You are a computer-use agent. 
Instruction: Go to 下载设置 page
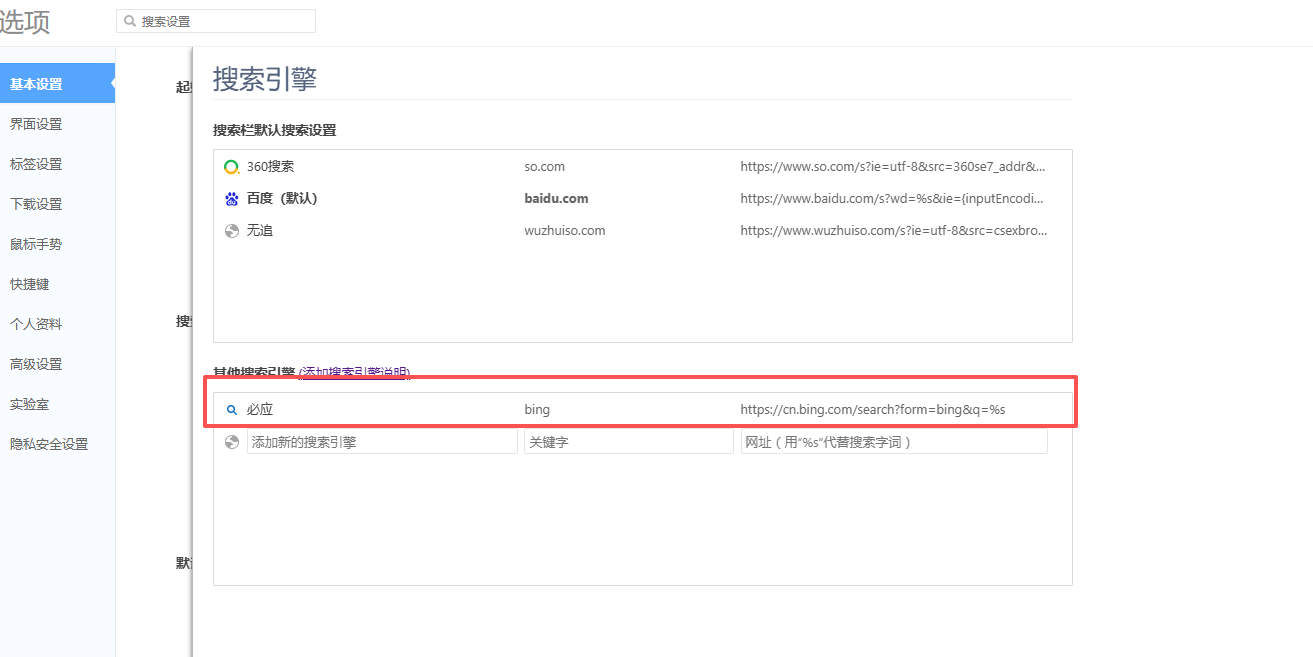(x=36, y=204)
